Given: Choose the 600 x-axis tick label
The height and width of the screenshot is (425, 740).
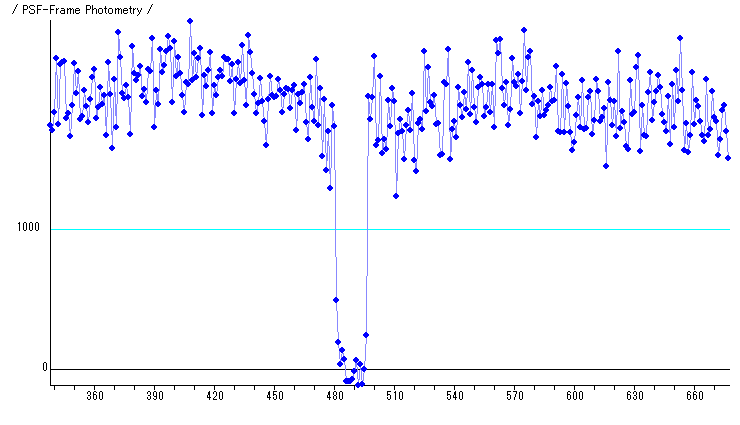Looking at the screenshot, I should pyautogui.click(x=575, y=397).
